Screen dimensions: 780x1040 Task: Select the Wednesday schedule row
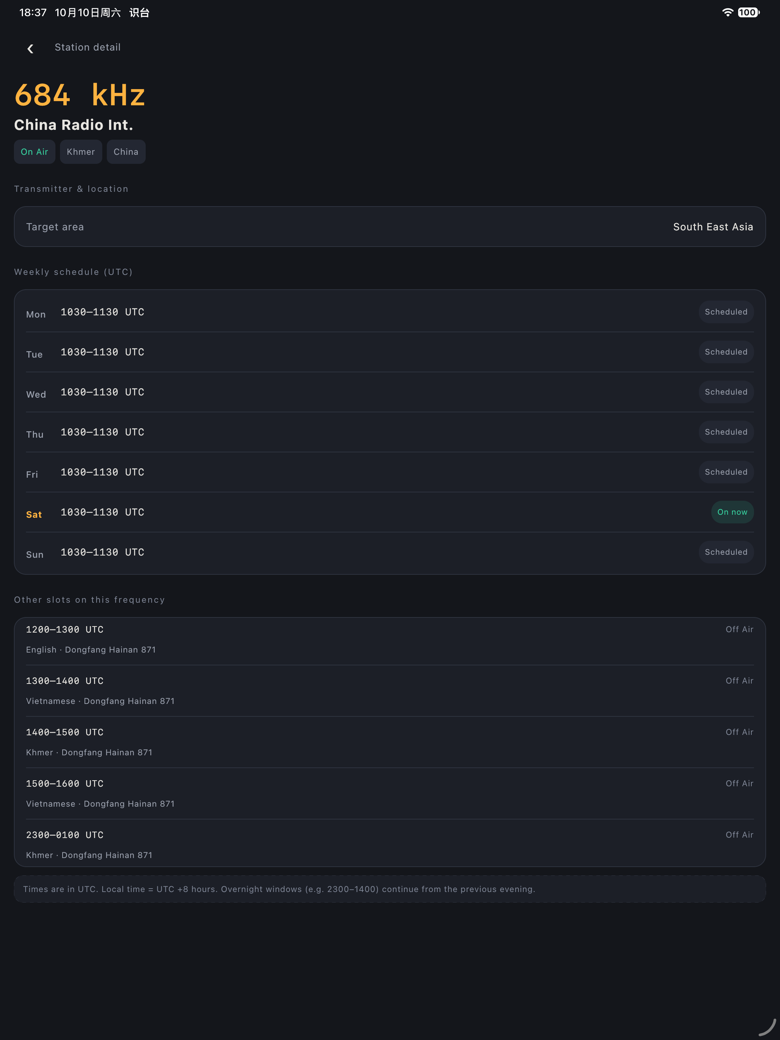point(390,392)
